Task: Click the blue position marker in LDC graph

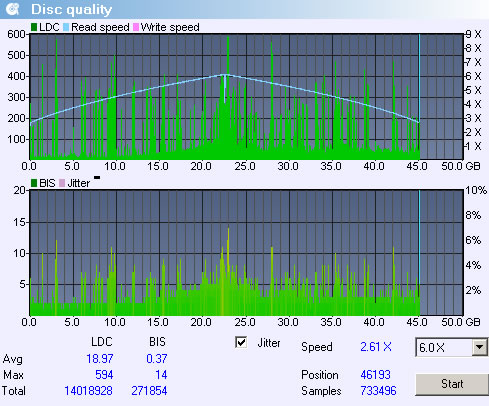Action: 419,97
